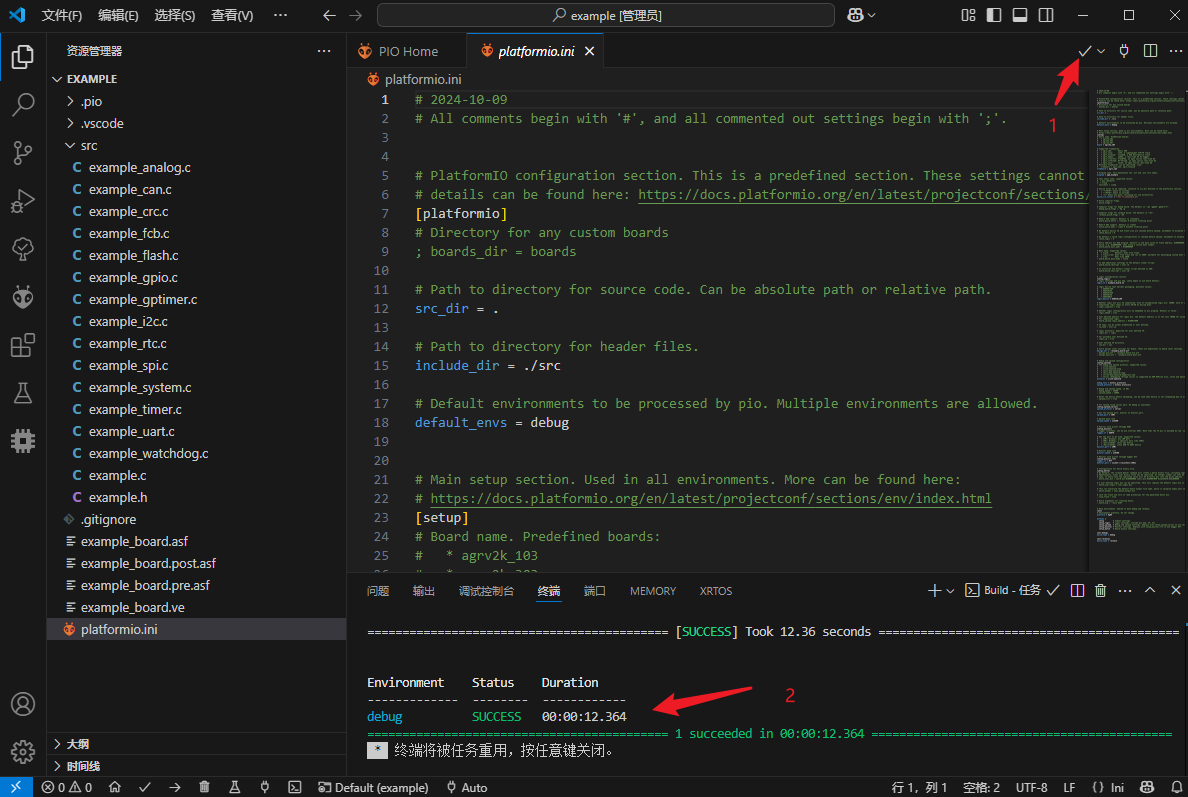Run PlatformIO Build via status bar checkmark
This screenshot has width=1188, height=797.
[x=143, y=787]
